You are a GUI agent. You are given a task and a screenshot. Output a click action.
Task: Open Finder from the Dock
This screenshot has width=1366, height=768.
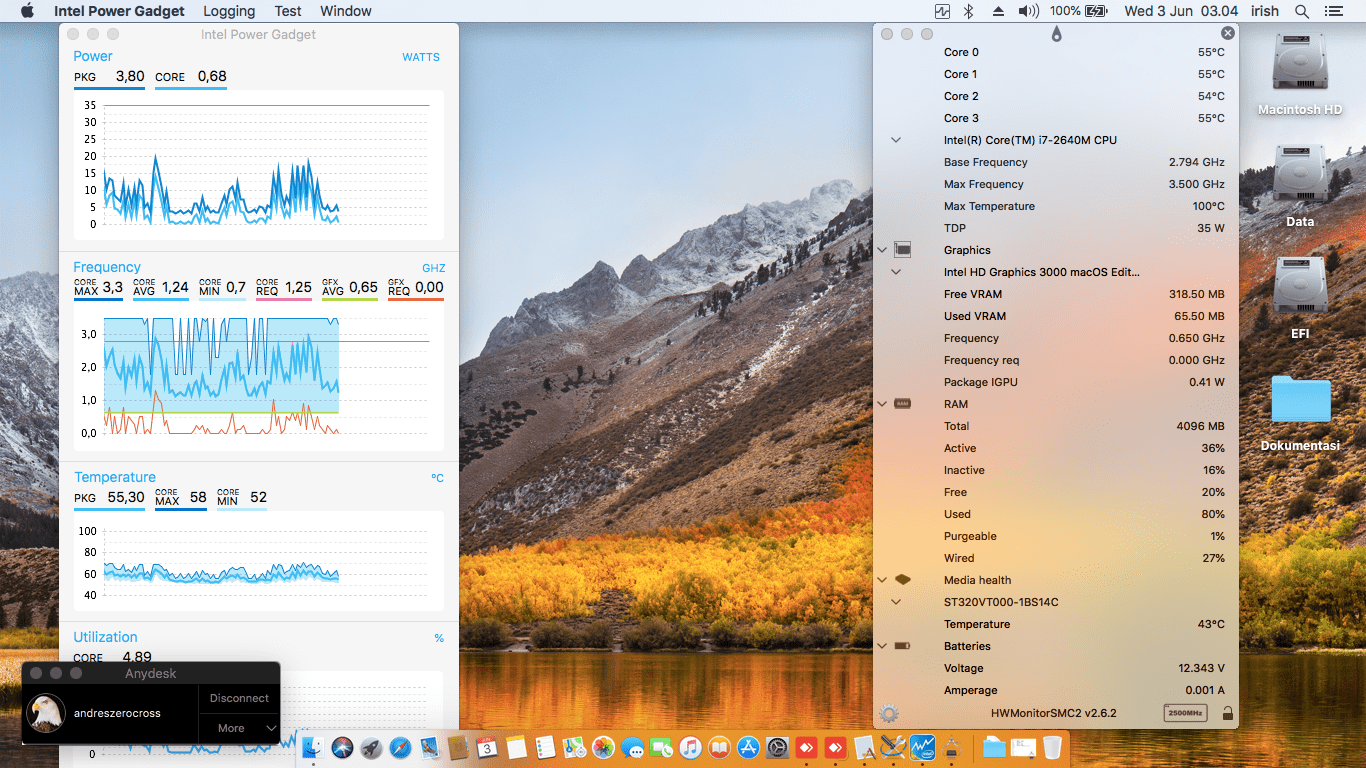(312, 747)
